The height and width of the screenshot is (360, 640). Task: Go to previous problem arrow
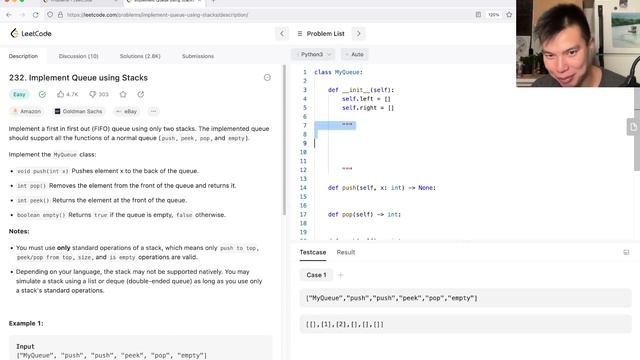point(282,33)
